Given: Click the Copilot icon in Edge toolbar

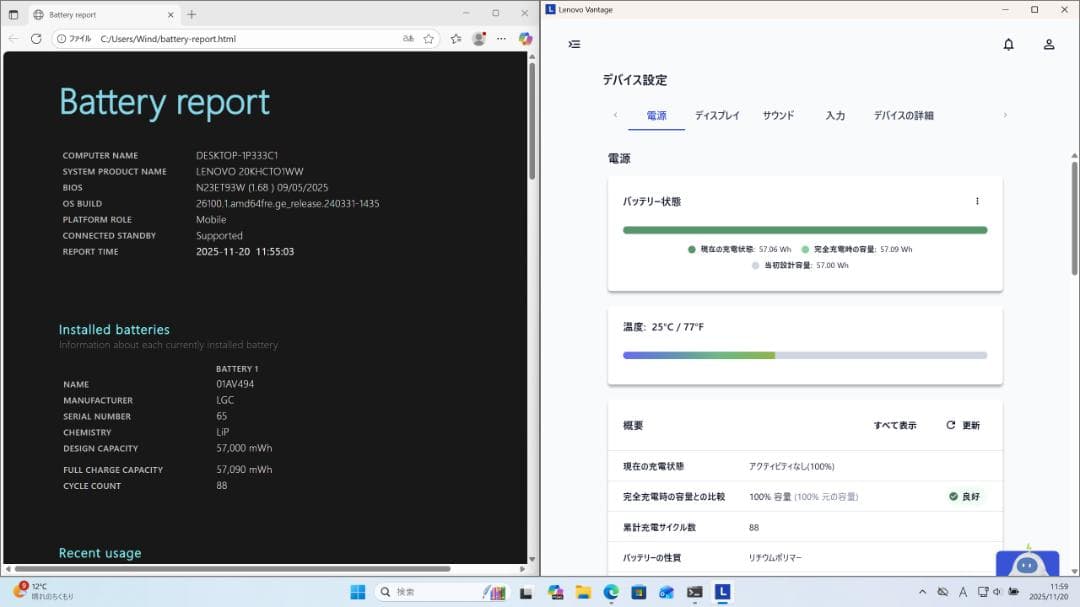Looking at the screenshot, I should pyautogui.click(x=524, y=39).
